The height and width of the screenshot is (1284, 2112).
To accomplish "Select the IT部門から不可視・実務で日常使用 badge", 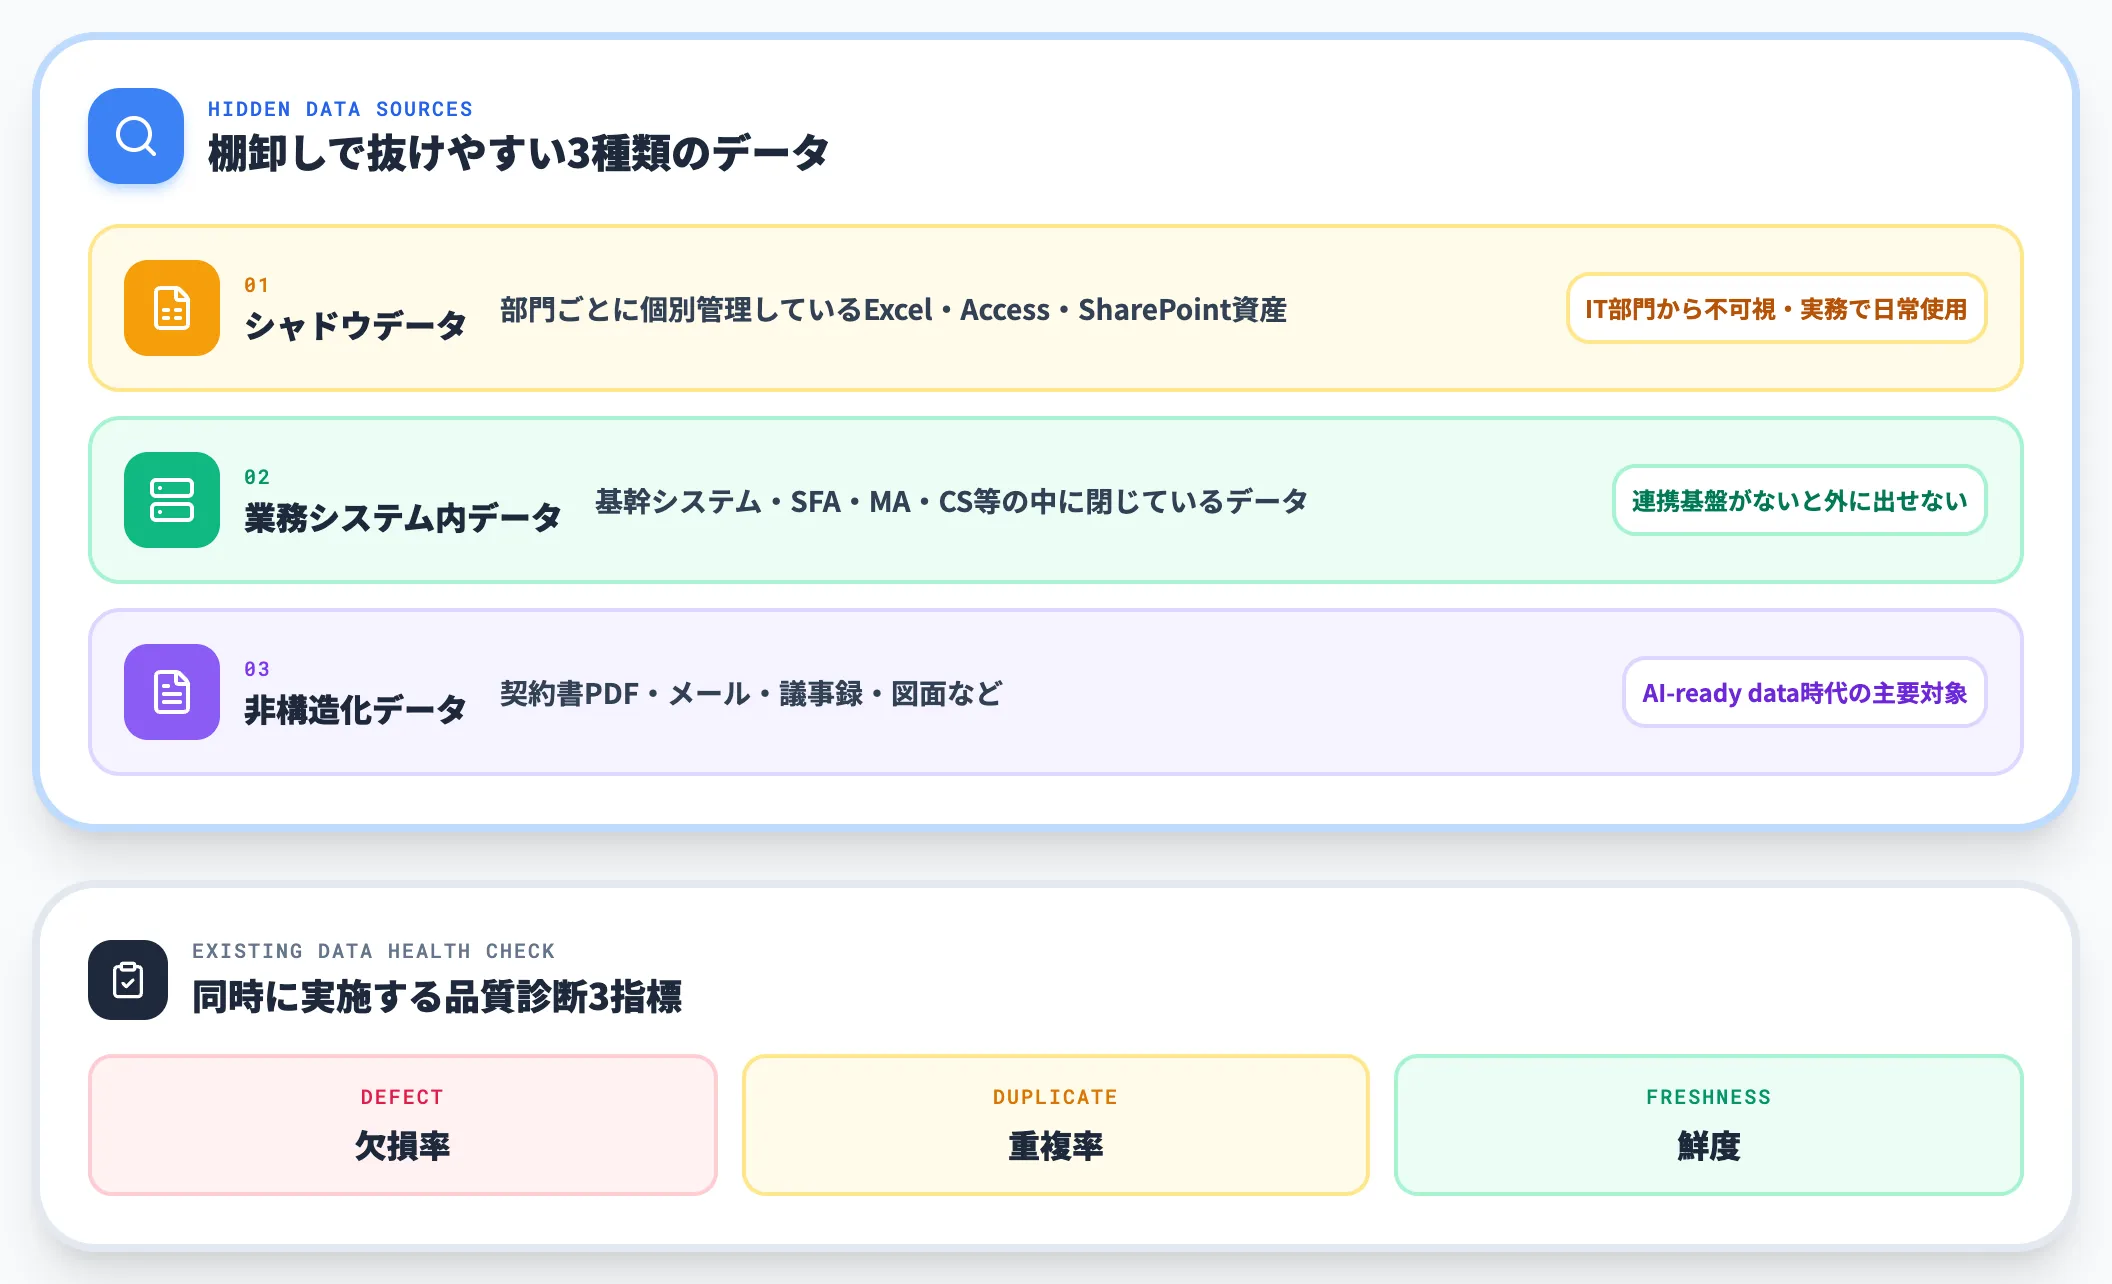I will click(x=1776, y=309).
